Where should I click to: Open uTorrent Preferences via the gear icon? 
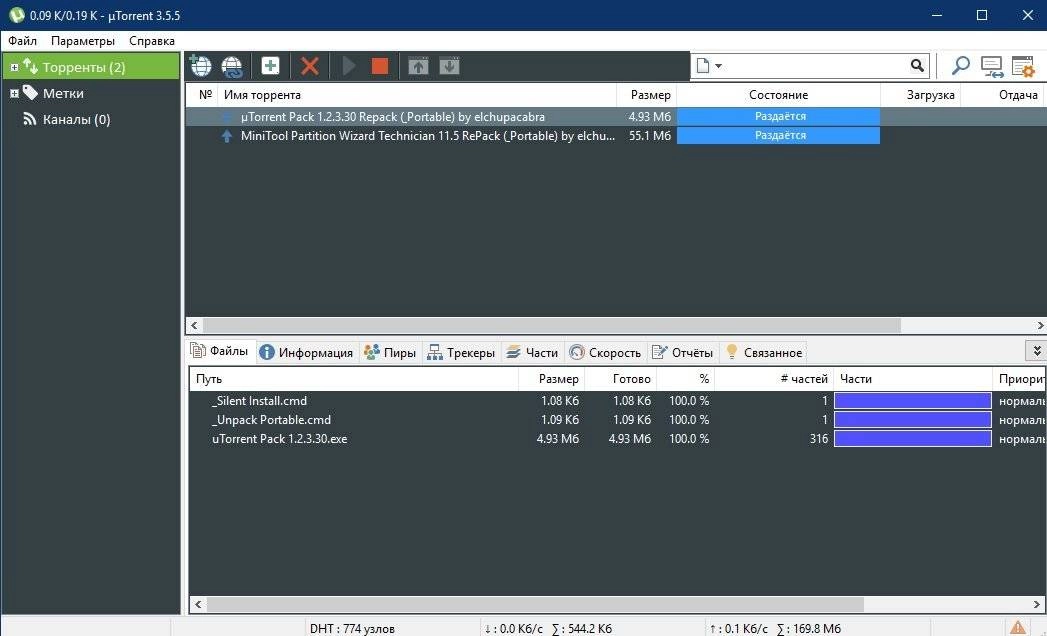pyautogui.click(x=1022, y=65)
